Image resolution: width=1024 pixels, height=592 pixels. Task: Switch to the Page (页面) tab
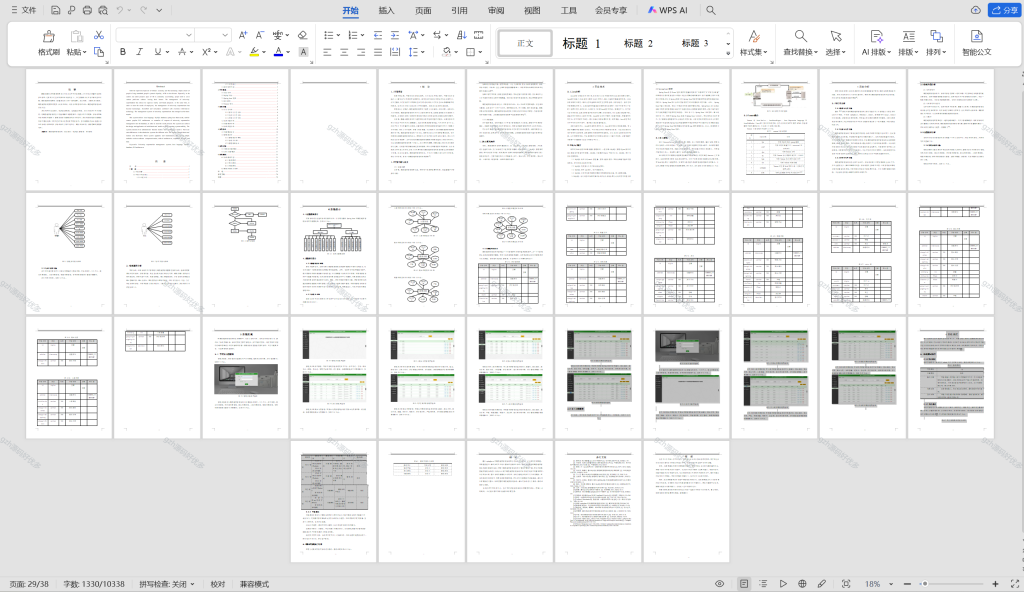[423, 10]
